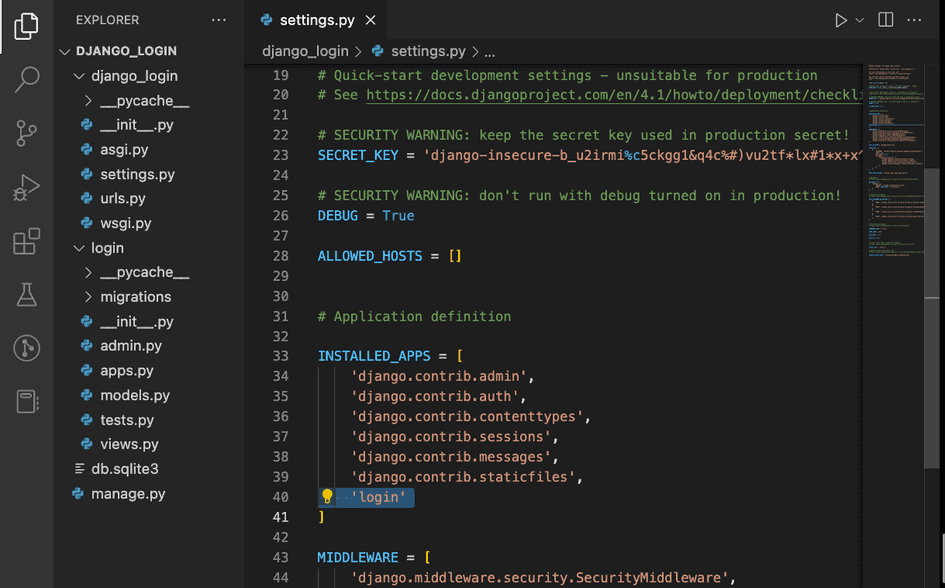Open the run options dropdown arrow

(859, 20)
